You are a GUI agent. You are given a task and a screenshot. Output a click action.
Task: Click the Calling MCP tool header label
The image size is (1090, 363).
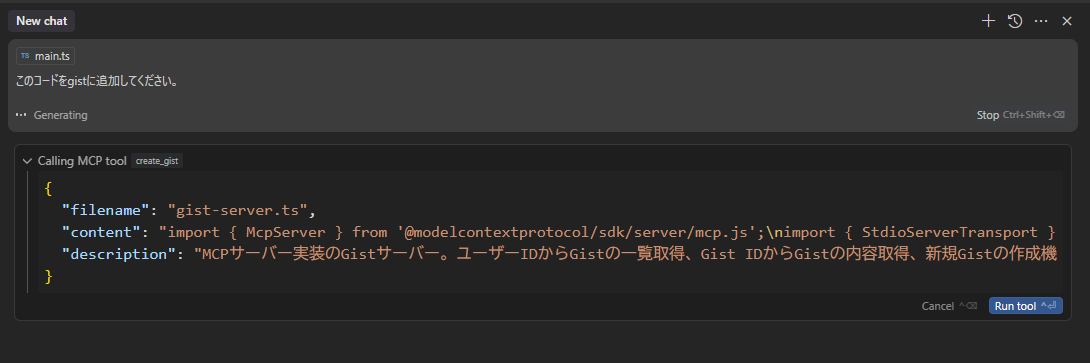(x=82, y=161)
